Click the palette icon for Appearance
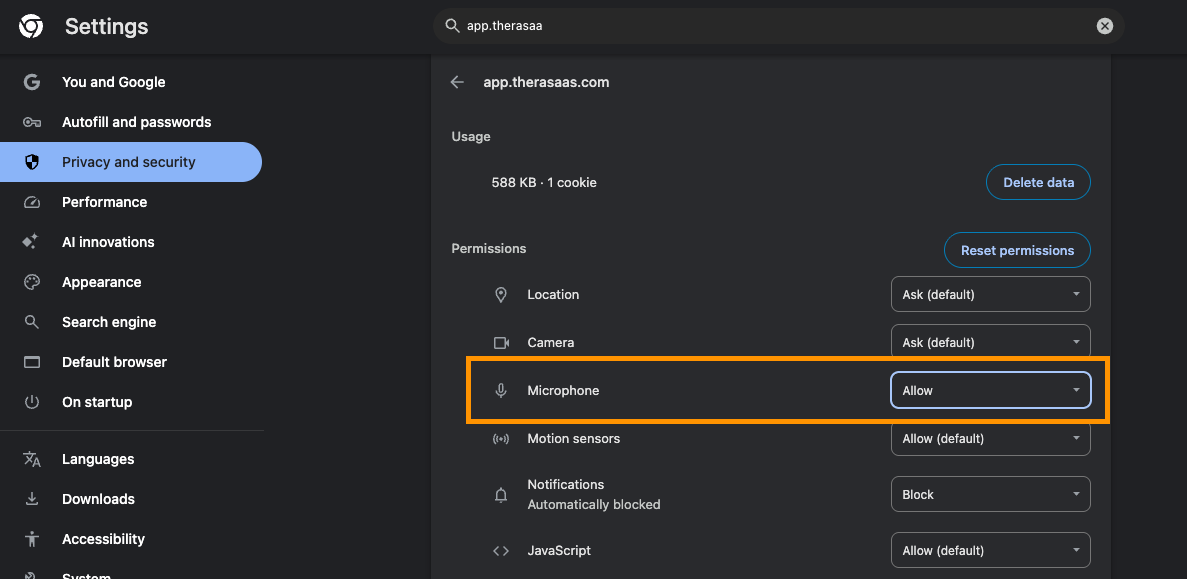The width and height of the screenshot is (1187, 579). (x=31, y=282)
